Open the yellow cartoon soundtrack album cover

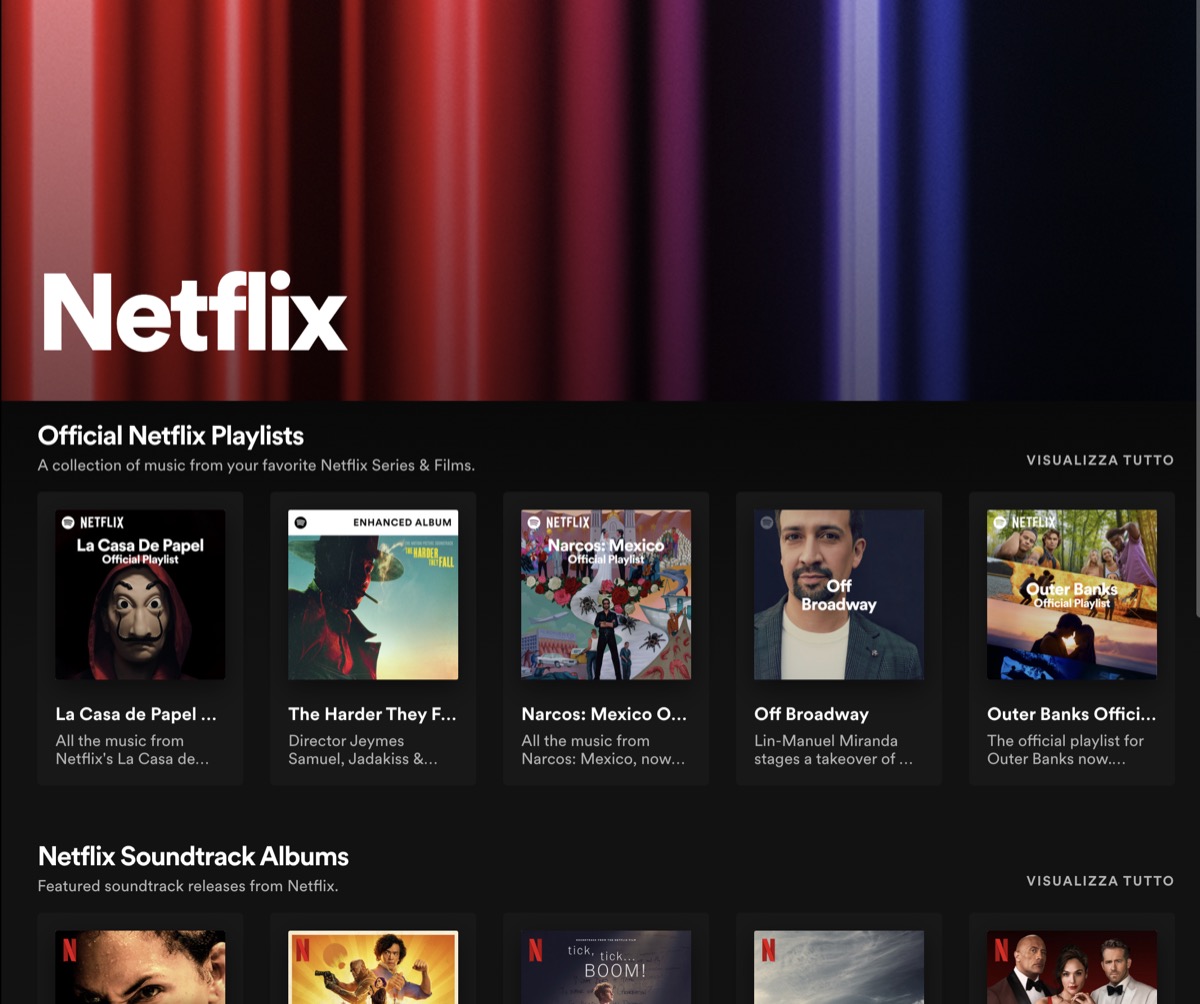pyautogui.click(x=373, y=967)
